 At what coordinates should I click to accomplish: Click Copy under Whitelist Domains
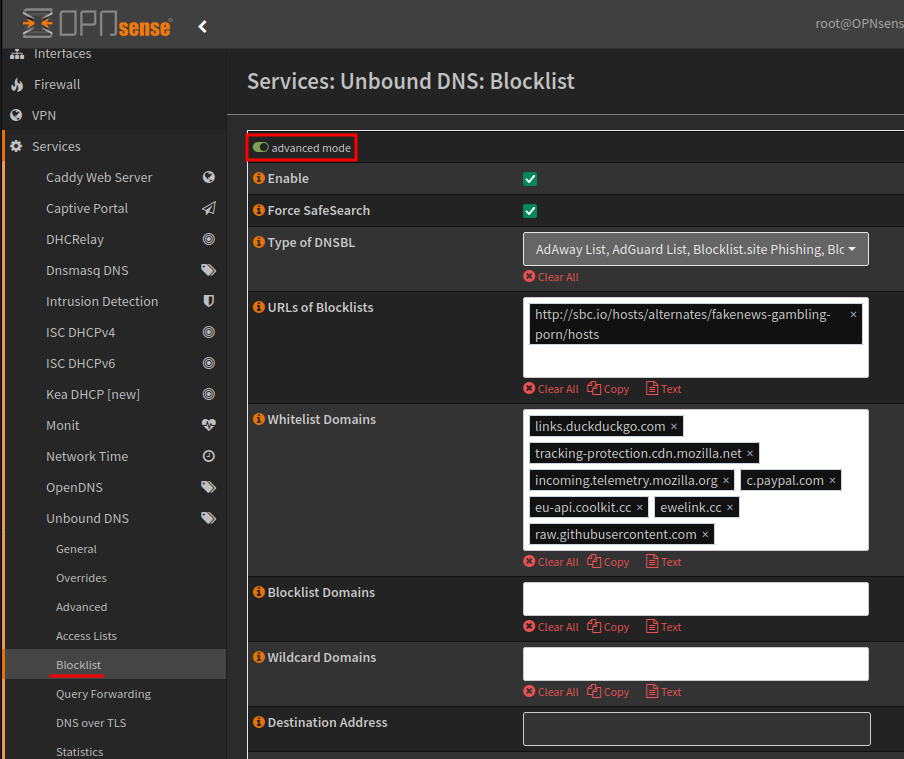608,562
